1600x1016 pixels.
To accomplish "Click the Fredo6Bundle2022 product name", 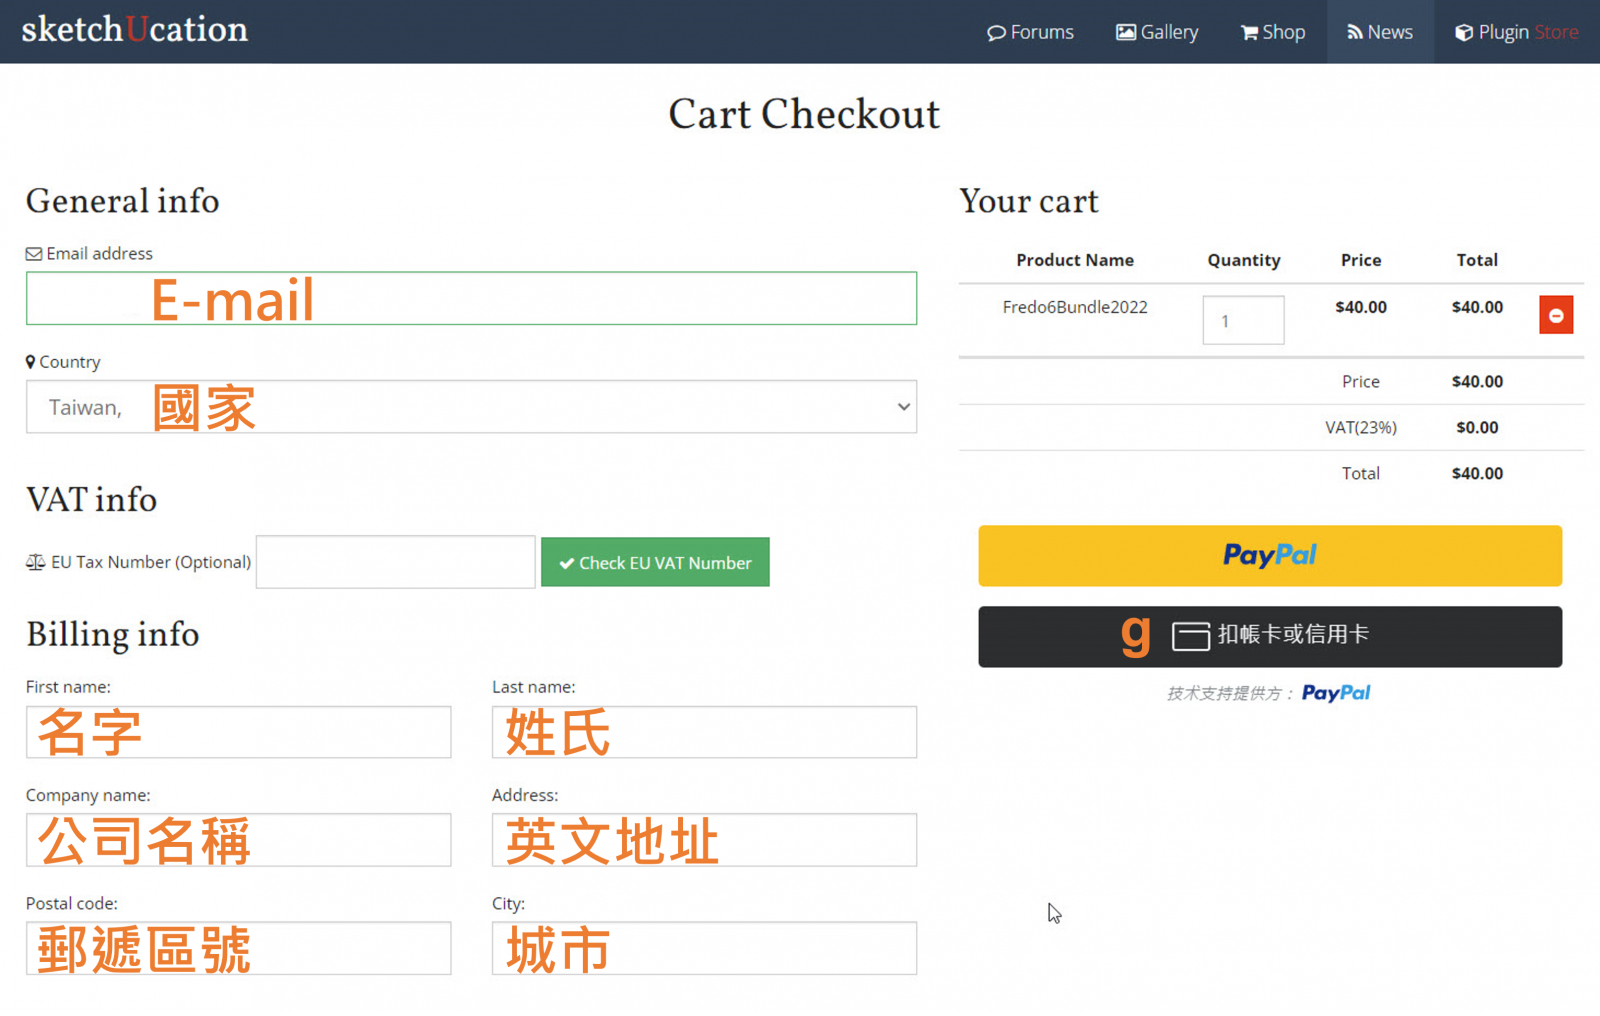I will [1075, 307].
